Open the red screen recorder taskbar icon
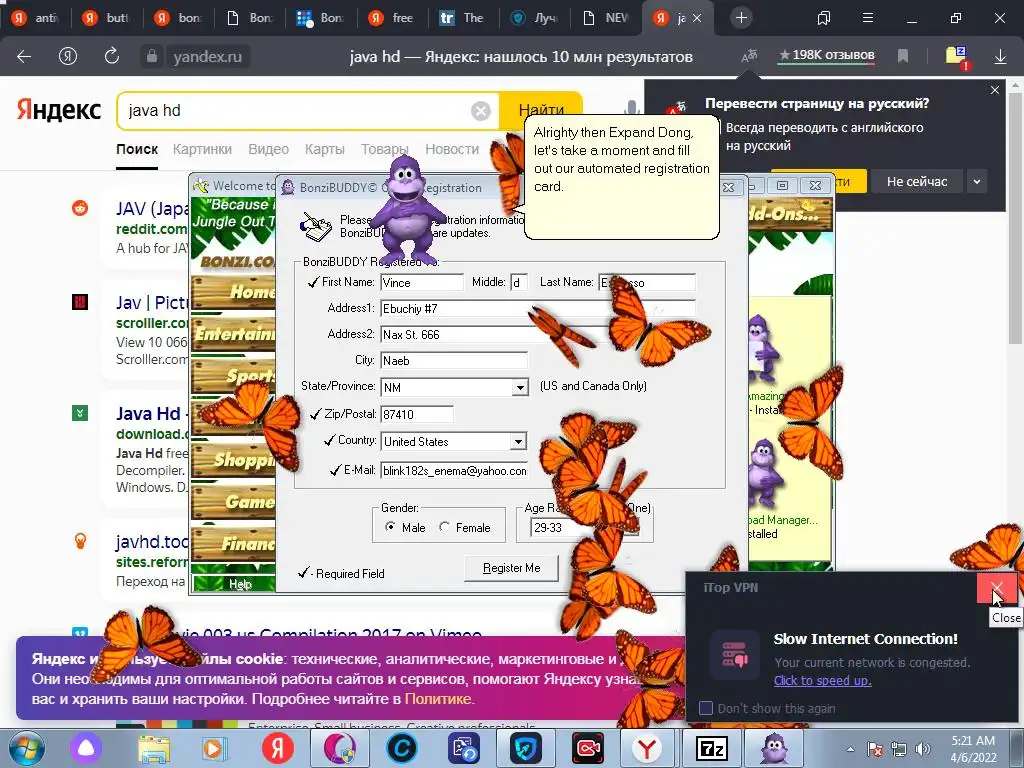The width and height of the screenshot is (1024, 768). pyautogui.click(x=588, y=749)
